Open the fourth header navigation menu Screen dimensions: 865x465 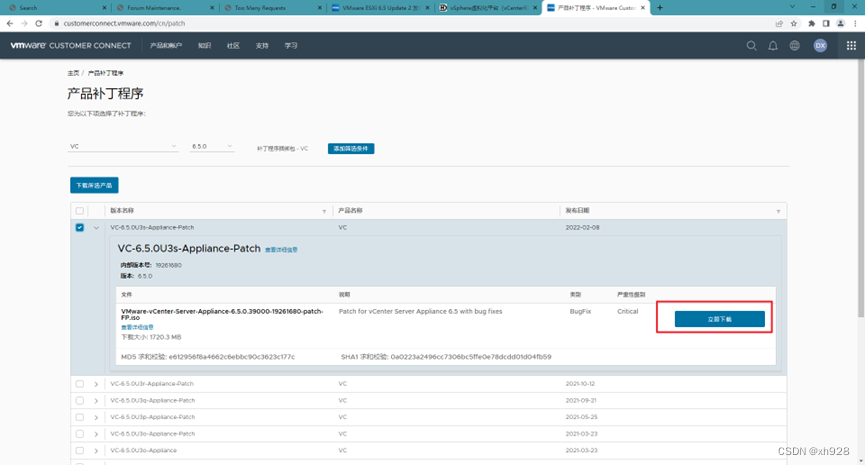[x=262, y=45]
